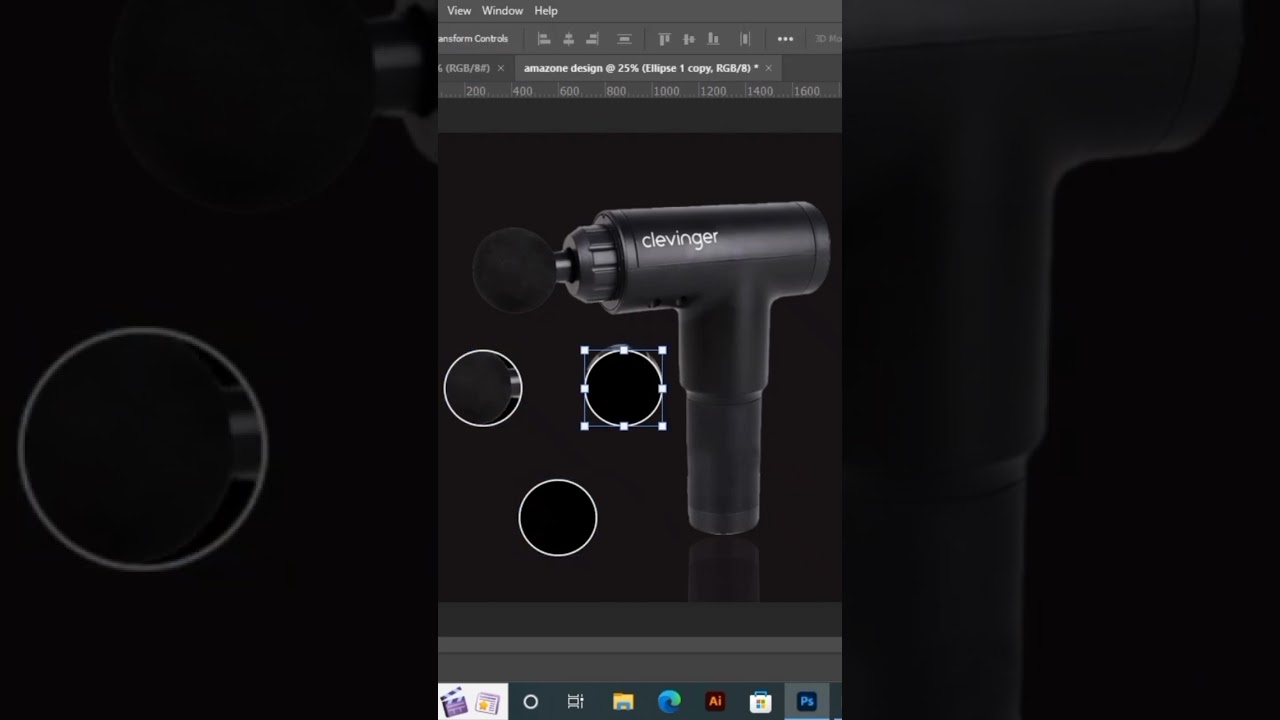The image size is (1280, 720).
Task: Align vertical centers of layers
Action: 688,39
